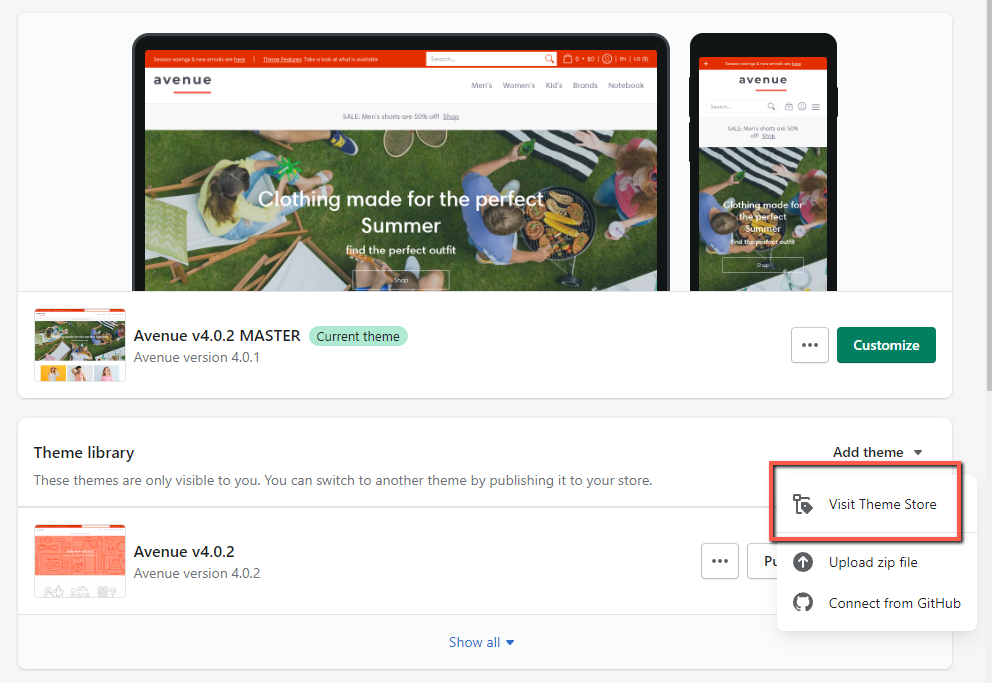The height and width of the screenshot is (683, 992).
Task: Click the cart icon in desktop preview header
Action: click(568, 59)
